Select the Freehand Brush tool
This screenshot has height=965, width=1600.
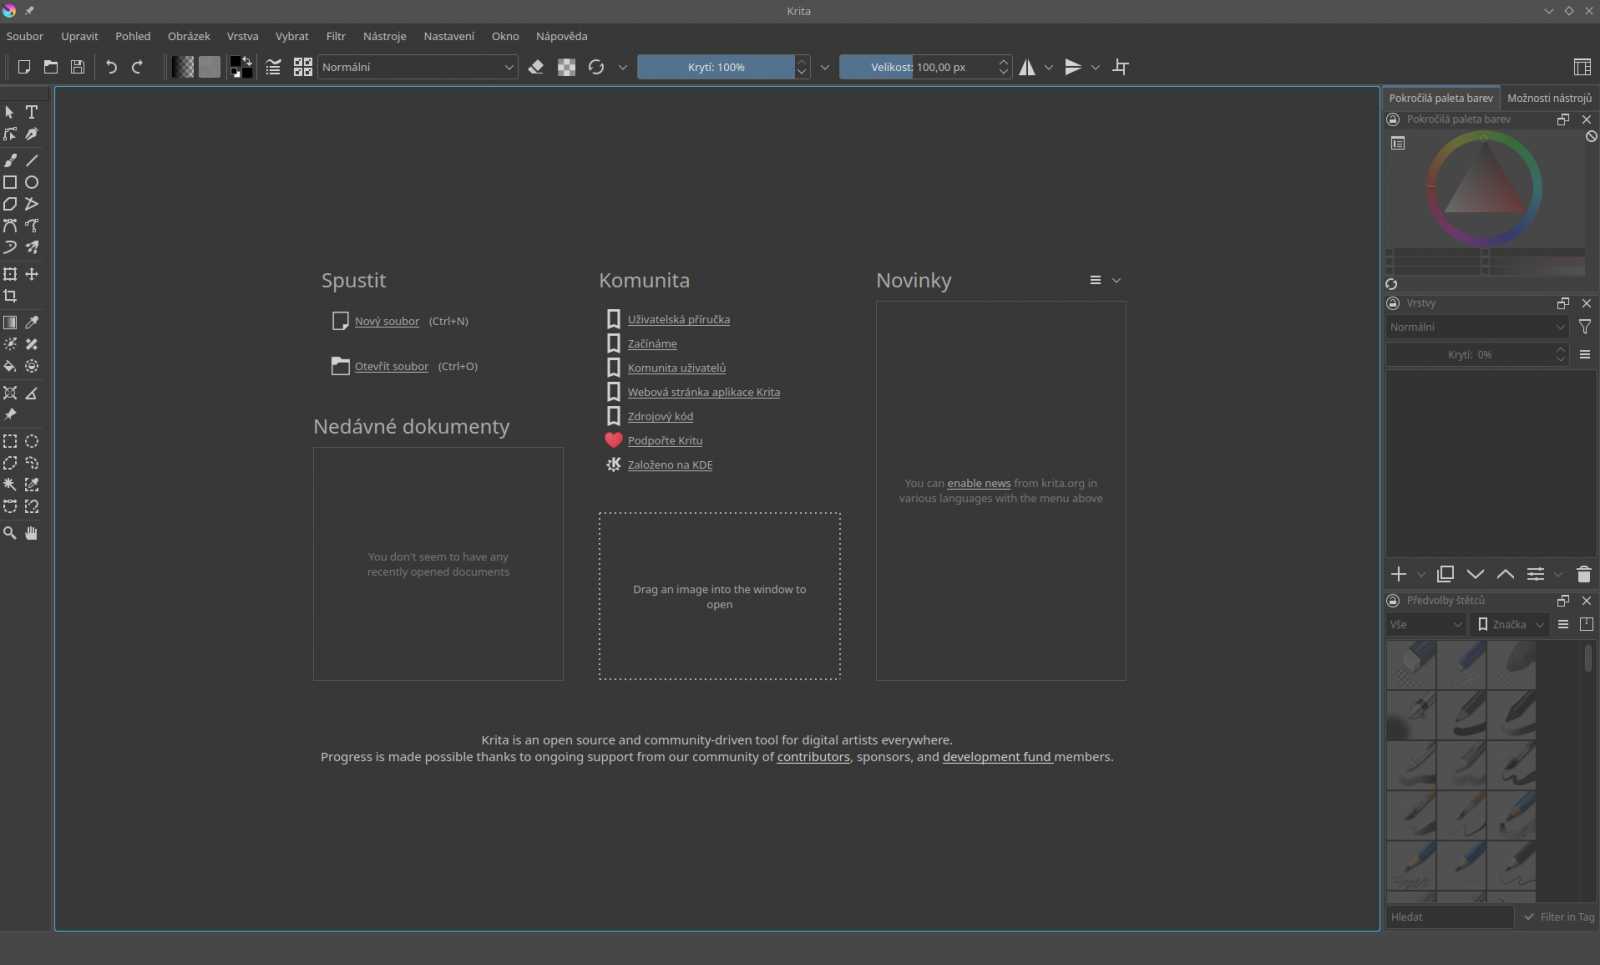[x=10, y=160]
